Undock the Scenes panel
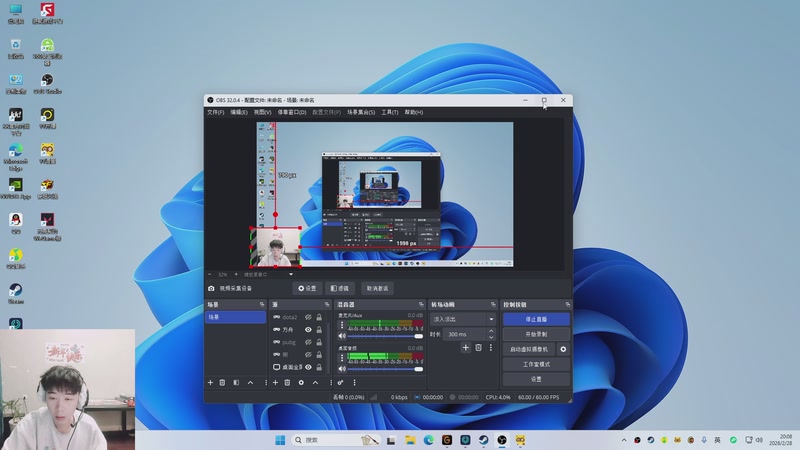Viewport: 800px width, 450px height. click(x=262, y=305)
